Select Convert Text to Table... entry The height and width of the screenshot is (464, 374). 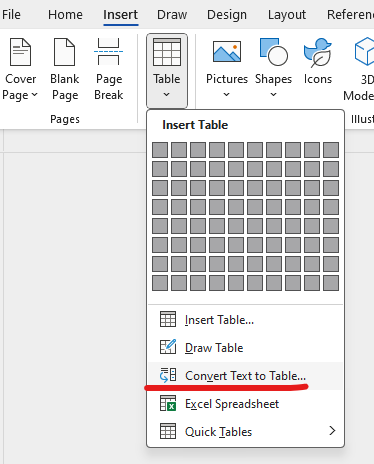coord(245,376)
